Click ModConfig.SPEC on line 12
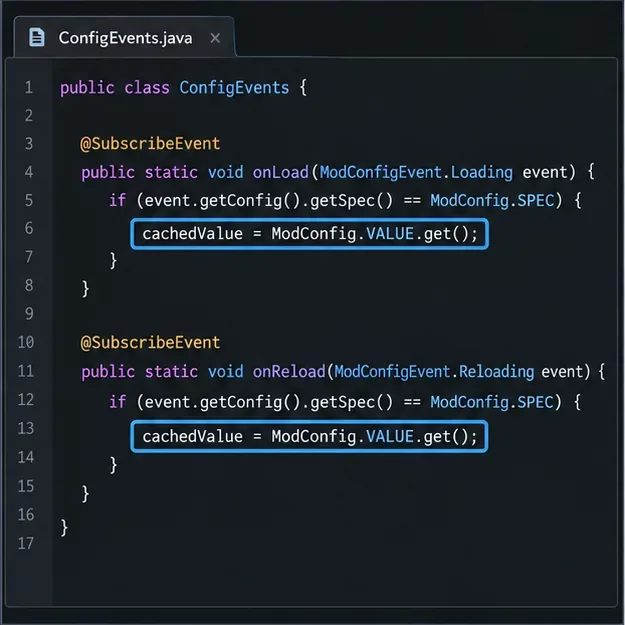The height and width of the screenshot is (625, 625). (492, 402)
